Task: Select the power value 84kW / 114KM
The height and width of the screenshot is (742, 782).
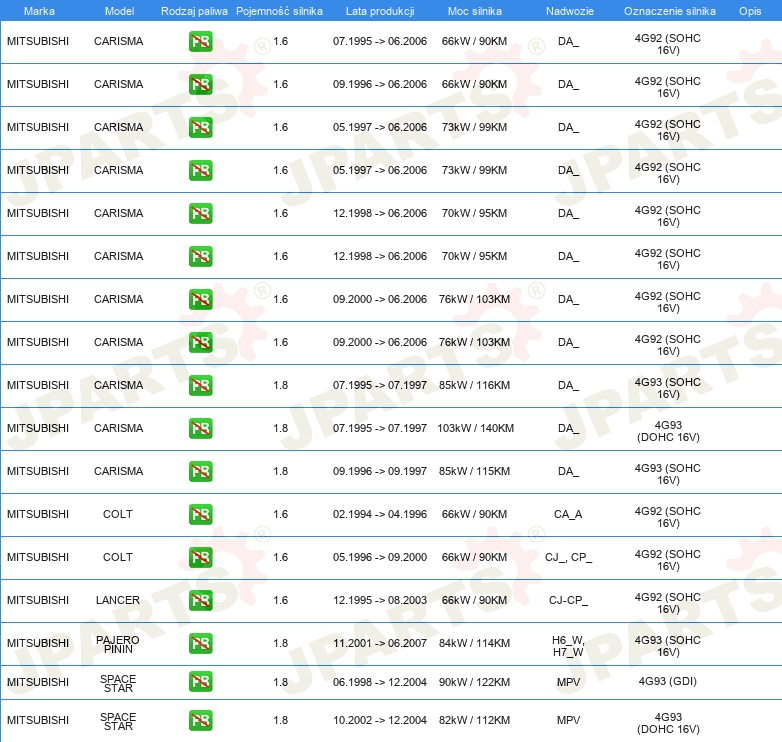Action: [x=474, y=643]
